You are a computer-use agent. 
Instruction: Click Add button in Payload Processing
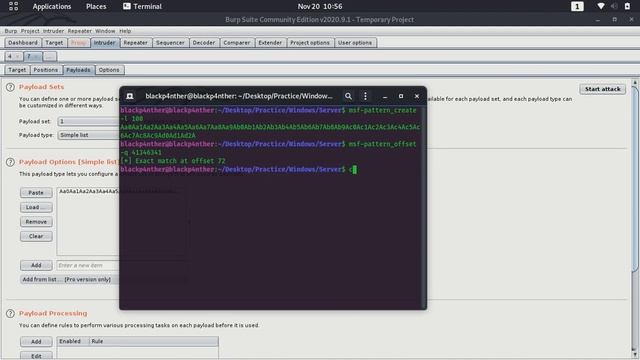(x=36, y=342)
